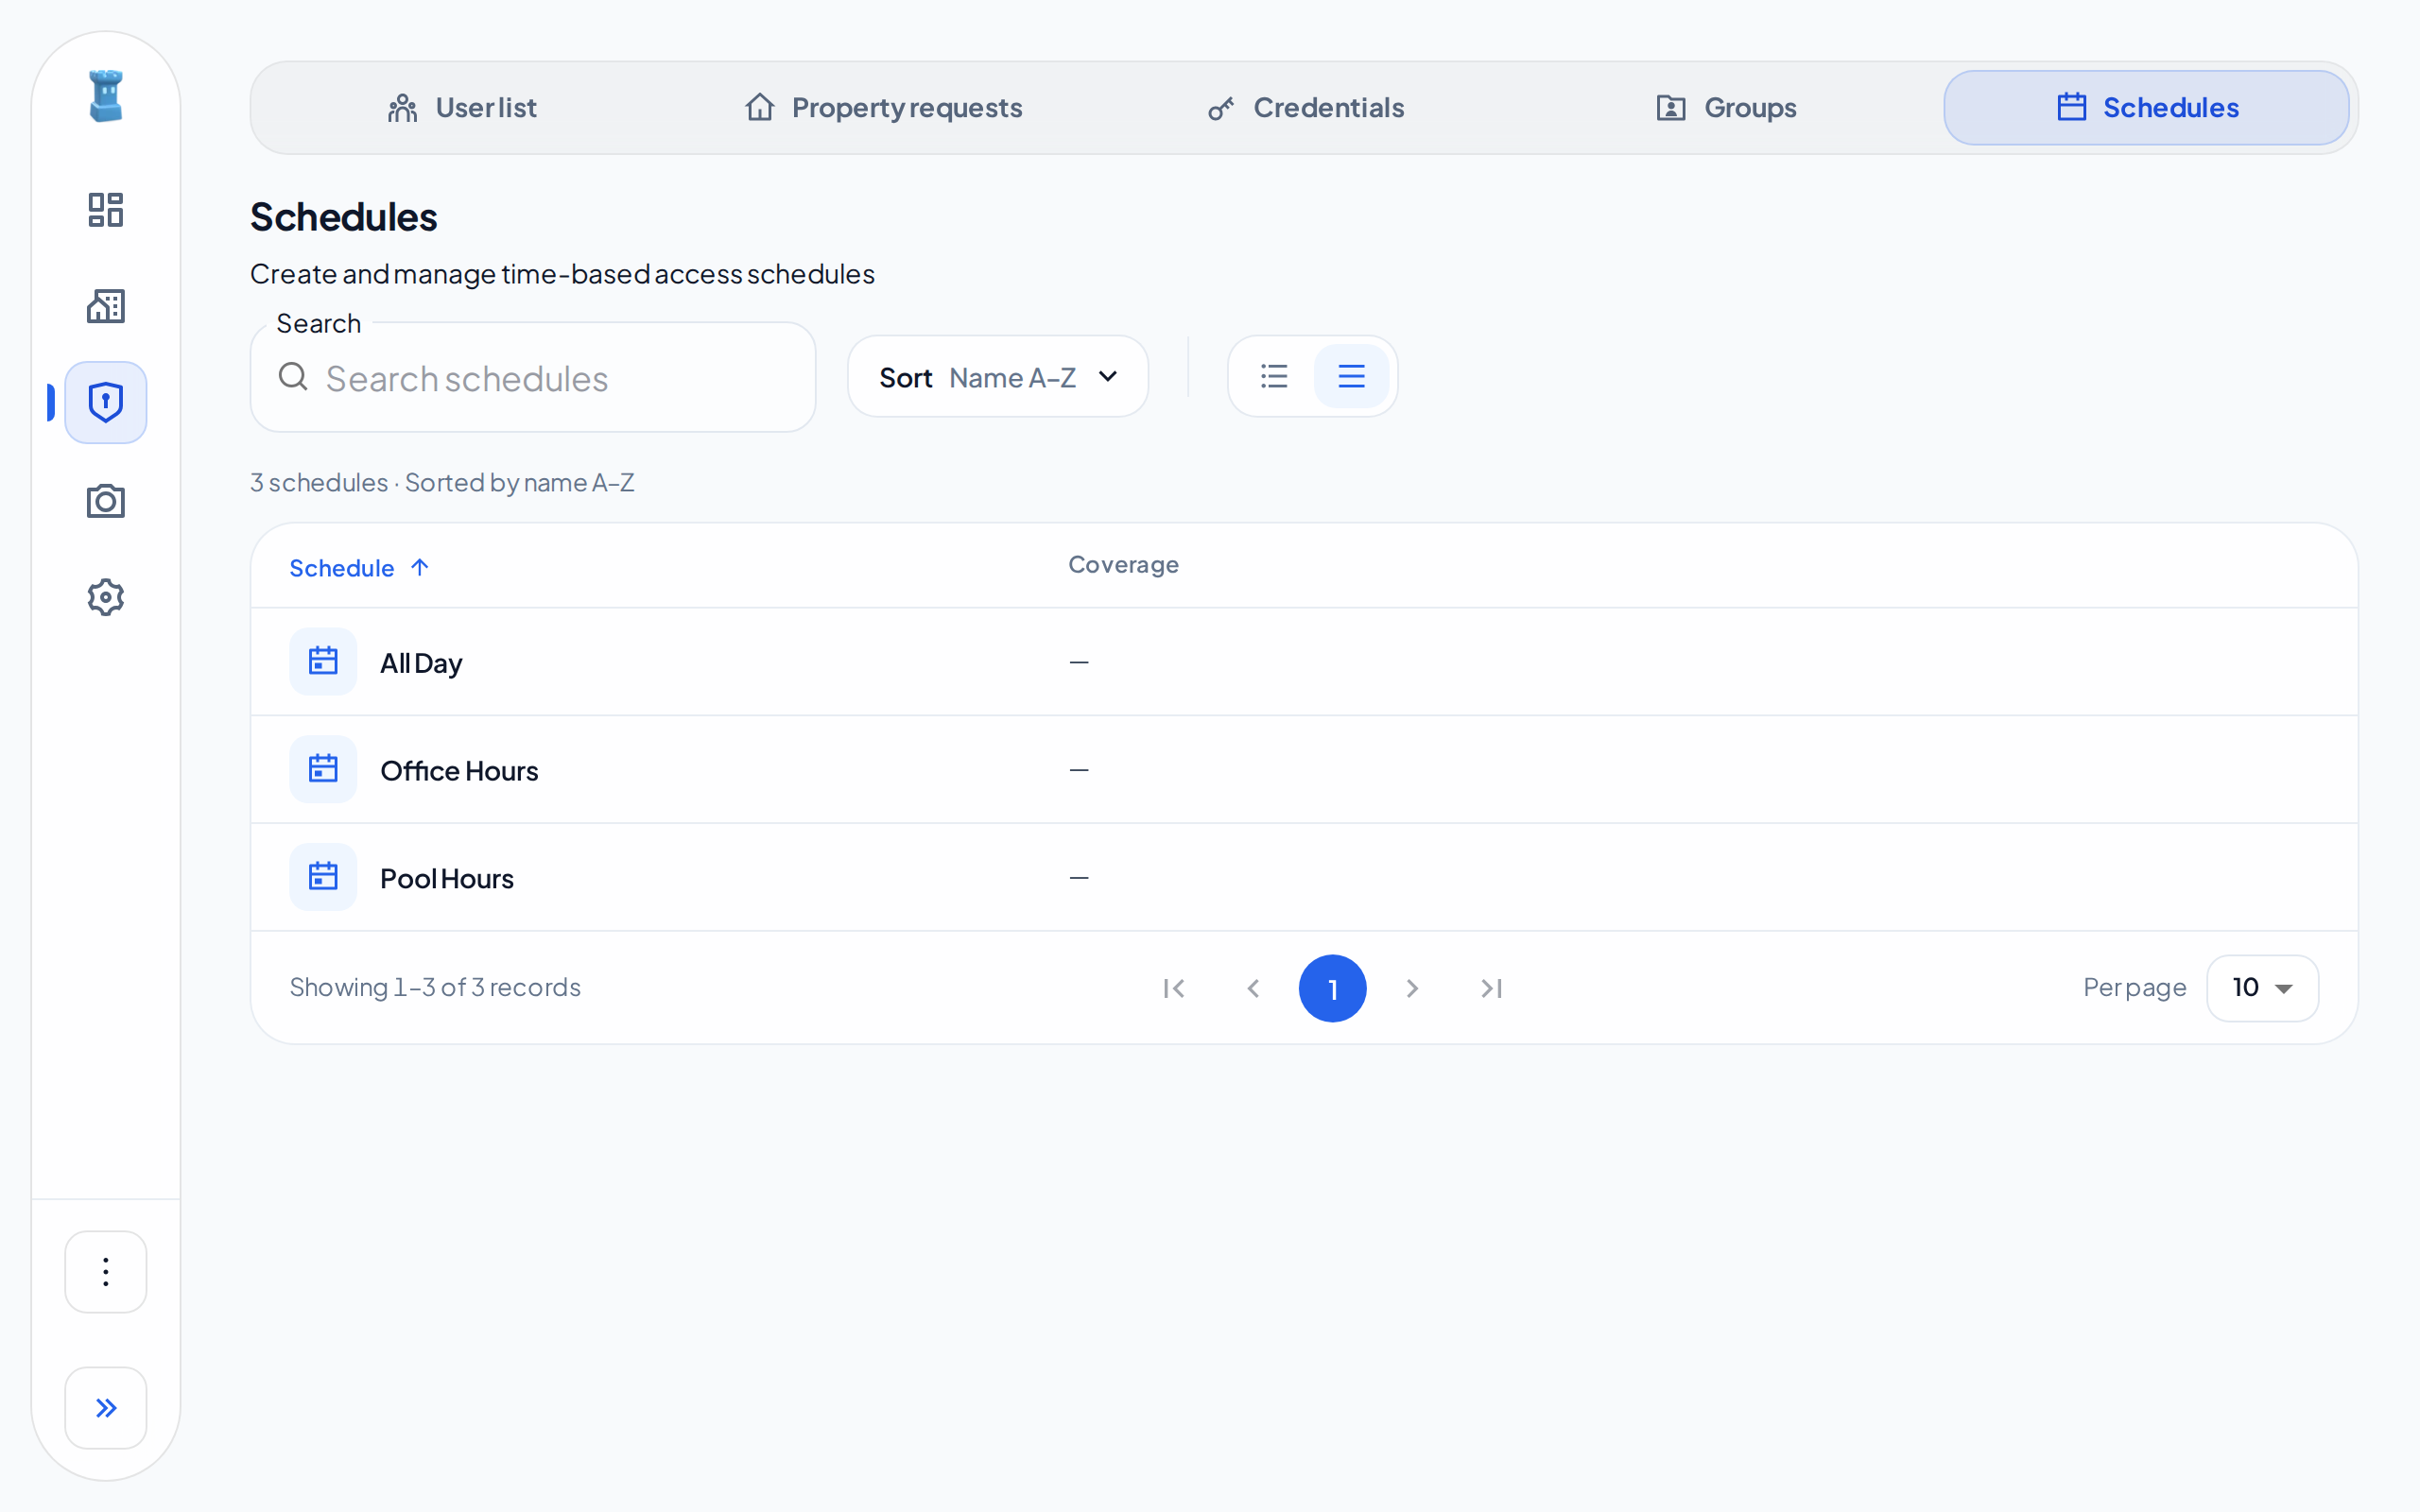Open the camera icon in sidebar

pyautogui.click(x=106, y=501)
